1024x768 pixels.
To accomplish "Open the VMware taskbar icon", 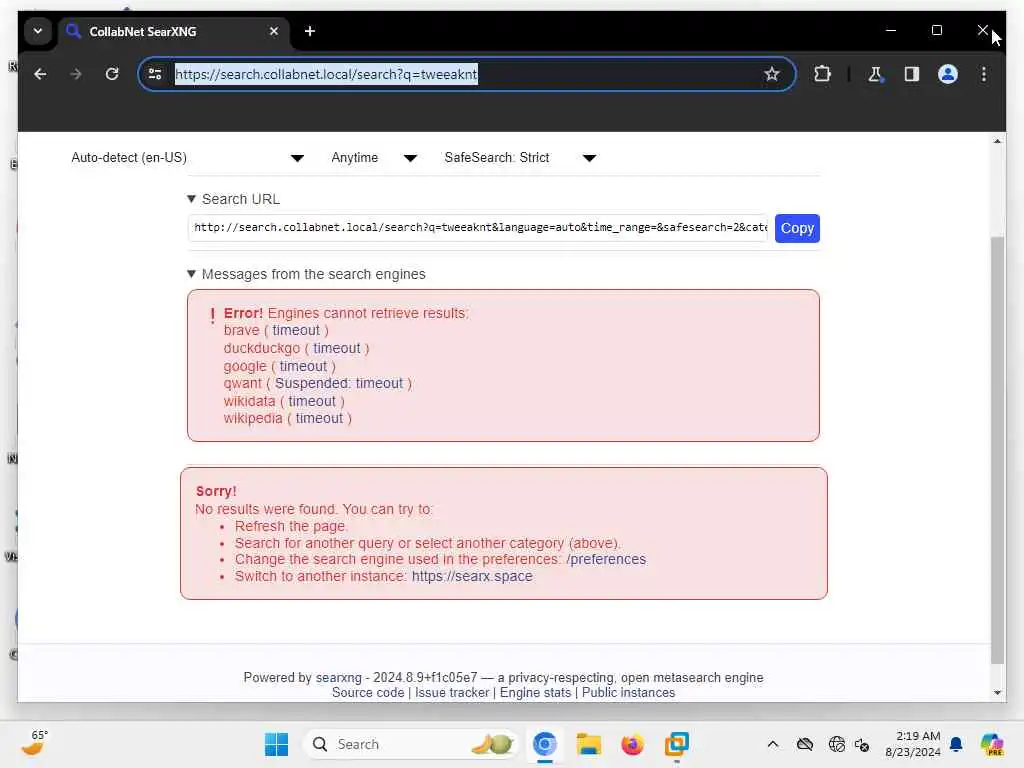I will click(x=677, y=744).
